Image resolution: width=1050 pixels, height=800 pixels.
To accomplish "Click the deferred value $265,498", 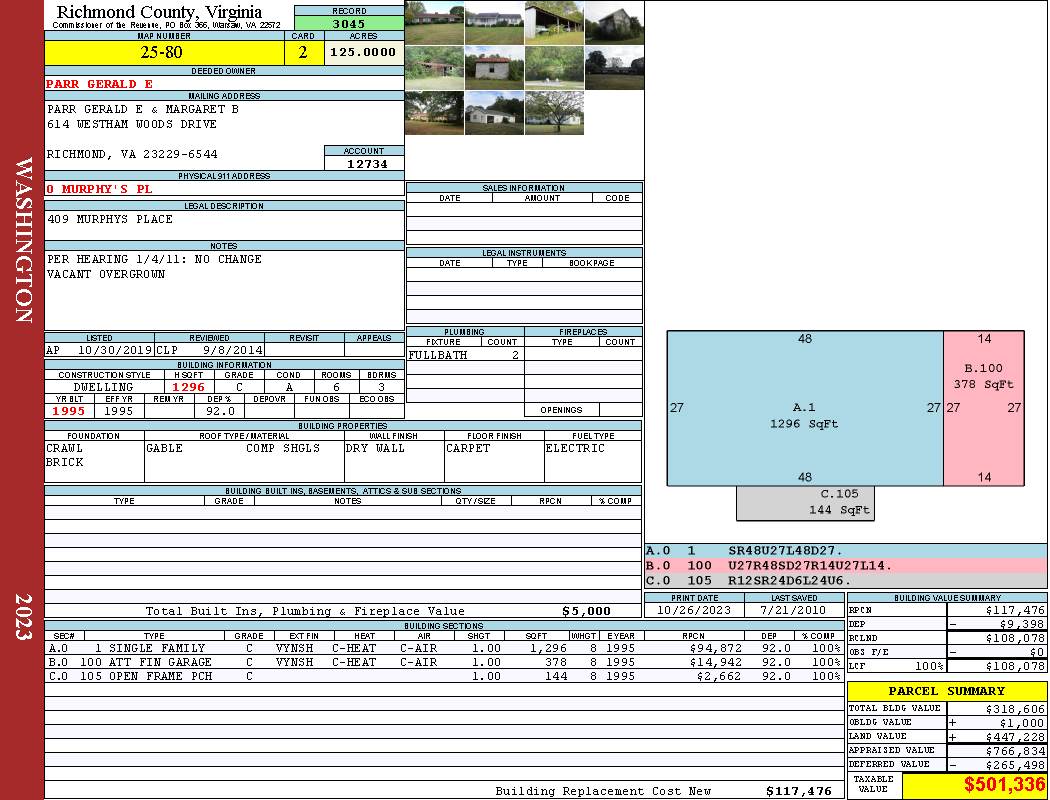I will [1015, 765].
